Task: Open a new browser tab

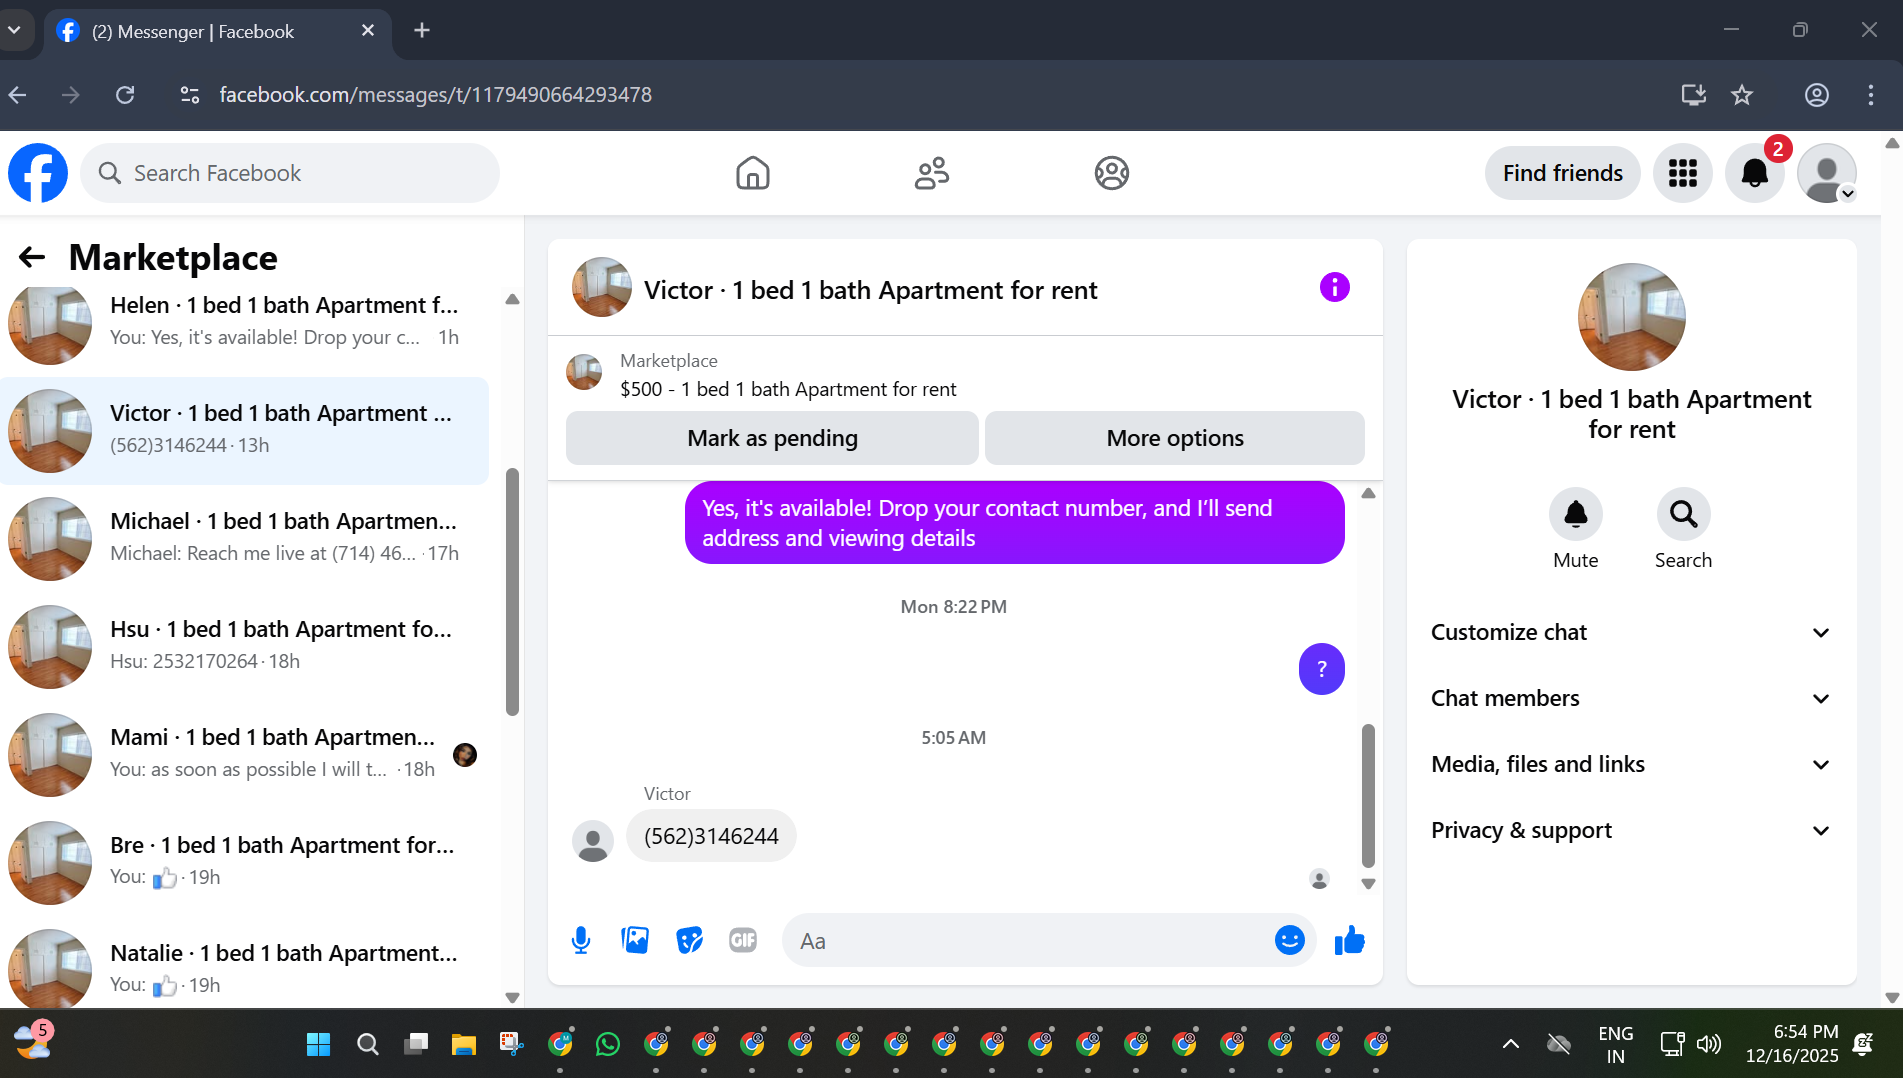Action: pos(422,30)
